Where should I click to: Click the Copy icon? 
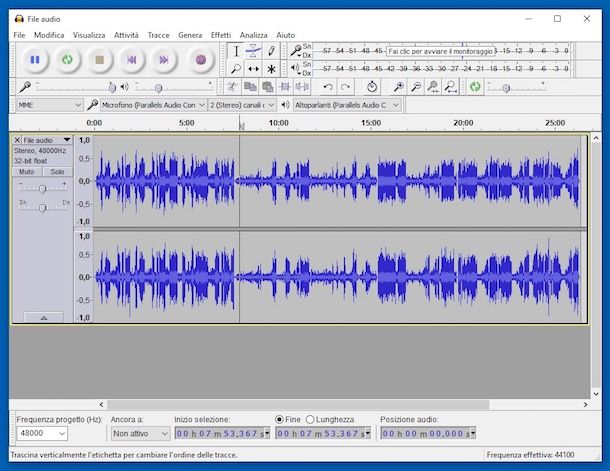coord(250,87)
